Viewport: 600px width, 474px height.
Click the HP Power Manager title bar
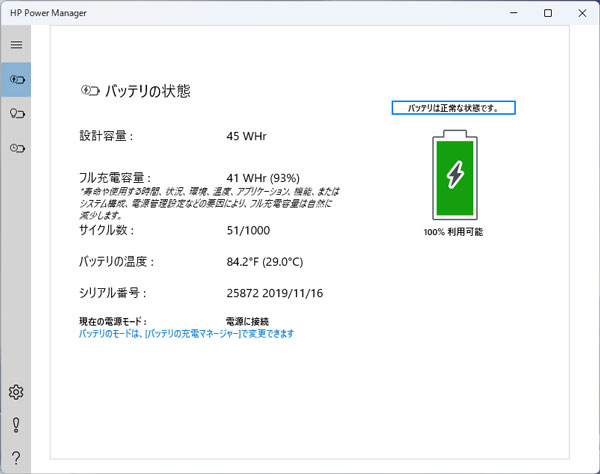250,12
